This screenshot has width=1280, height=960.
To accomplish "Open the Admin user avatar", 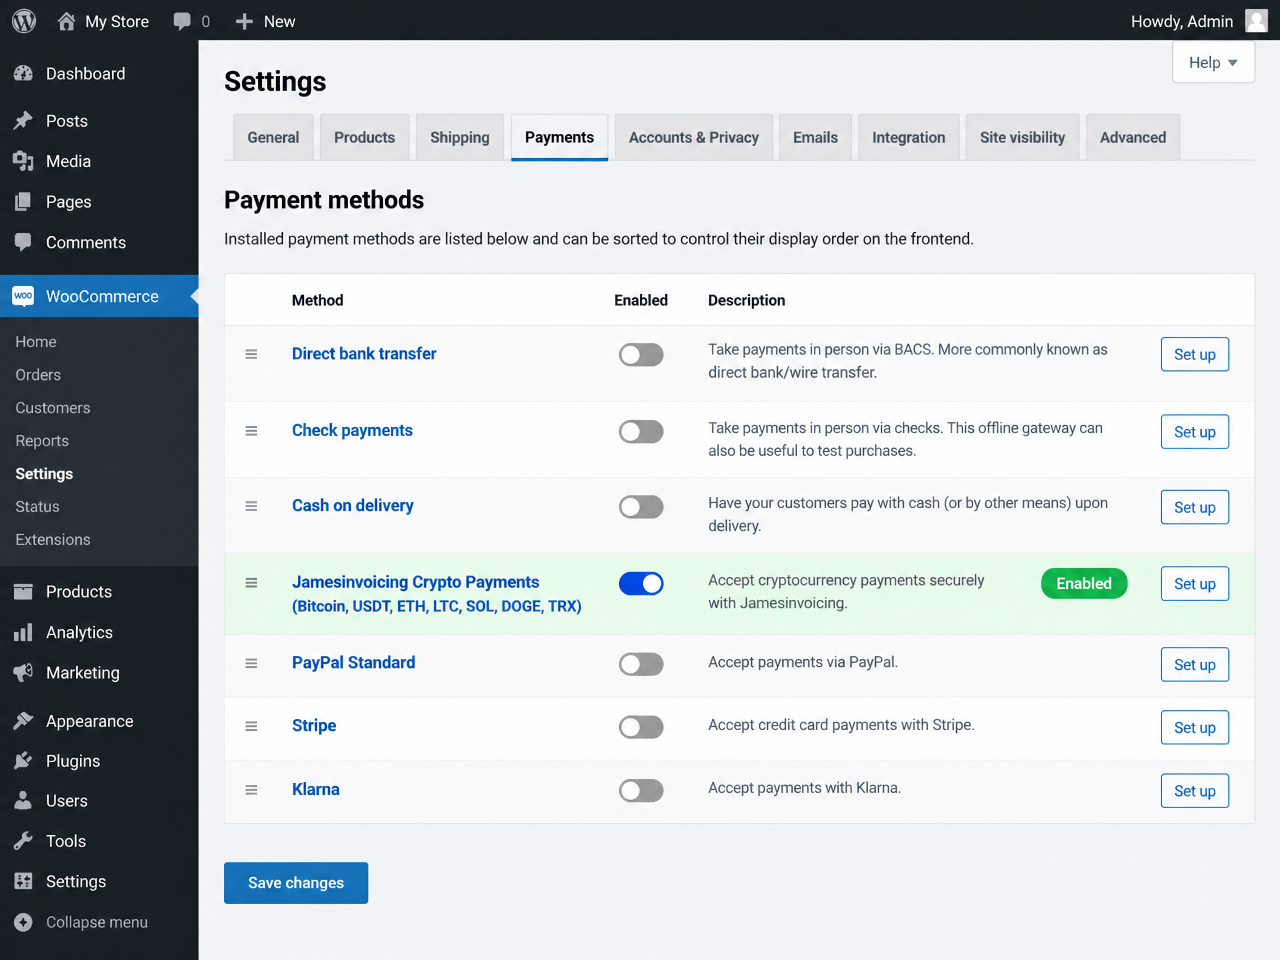I will point(1256,21).
